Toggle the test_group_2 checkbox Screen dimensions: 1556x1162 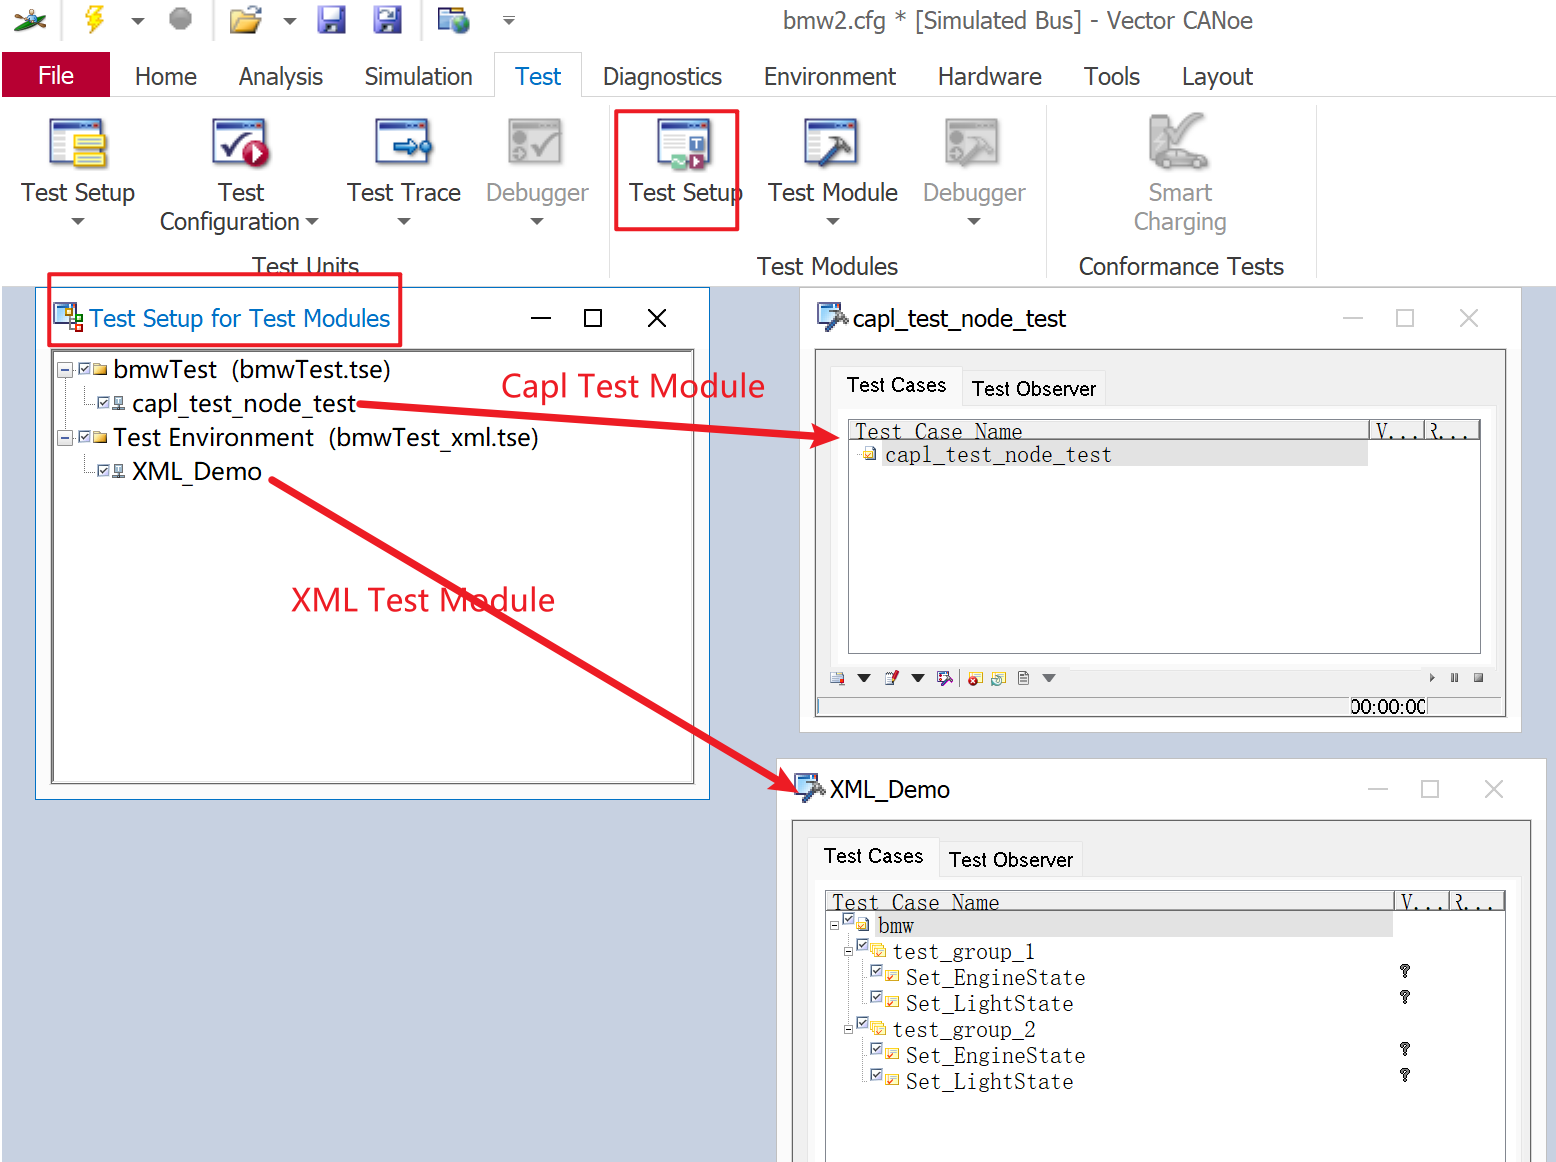point(862,1023)
